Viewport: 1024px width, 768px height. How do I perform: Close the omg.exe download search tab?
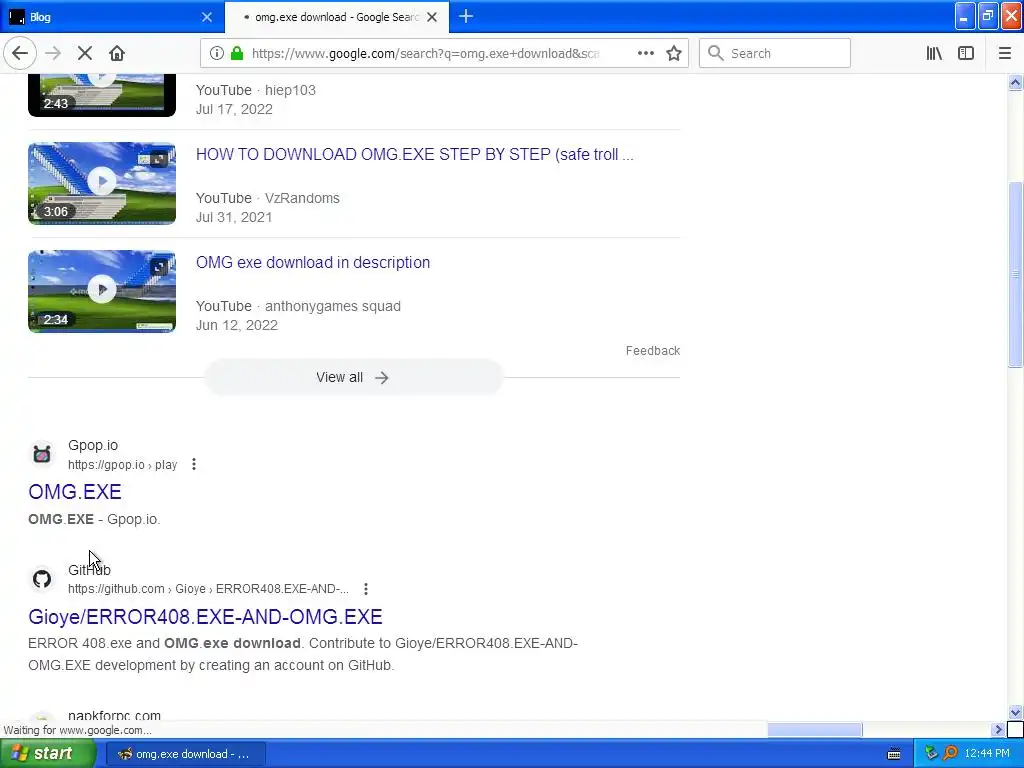pos(432,17)
